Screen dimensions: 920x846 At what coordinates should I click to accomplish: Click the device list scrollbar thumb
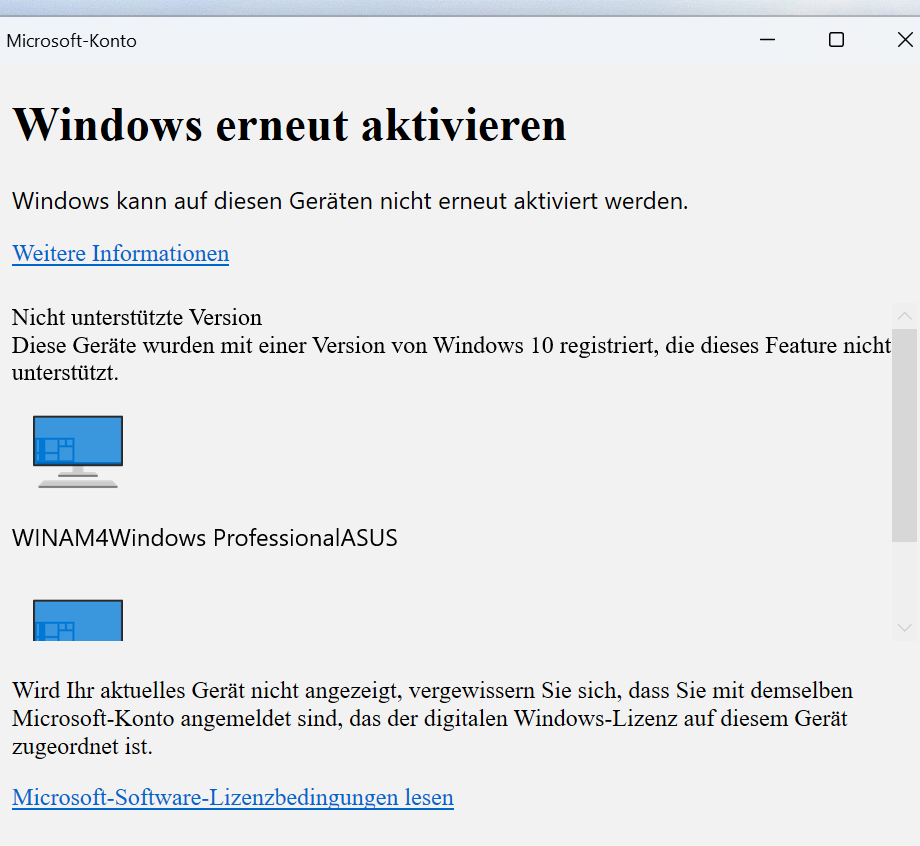(x=904, y=435)
